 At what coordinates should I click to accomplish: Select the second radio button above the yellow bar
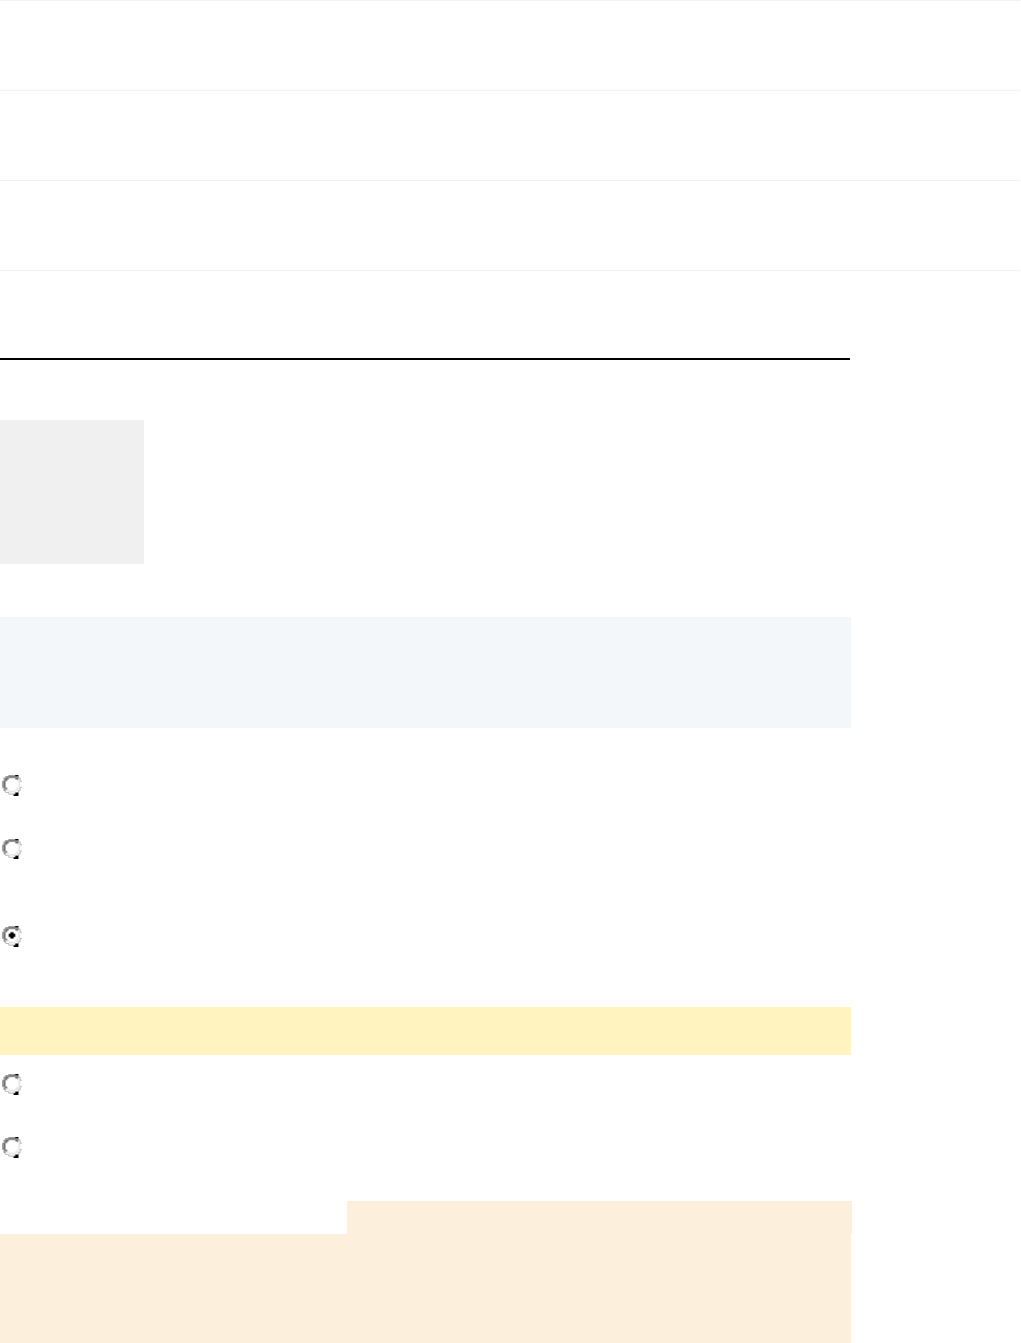pos(12,849)
